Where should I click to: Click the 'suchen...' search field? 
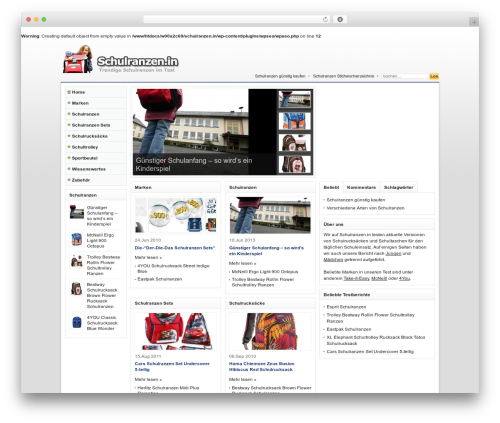[404, 76]
